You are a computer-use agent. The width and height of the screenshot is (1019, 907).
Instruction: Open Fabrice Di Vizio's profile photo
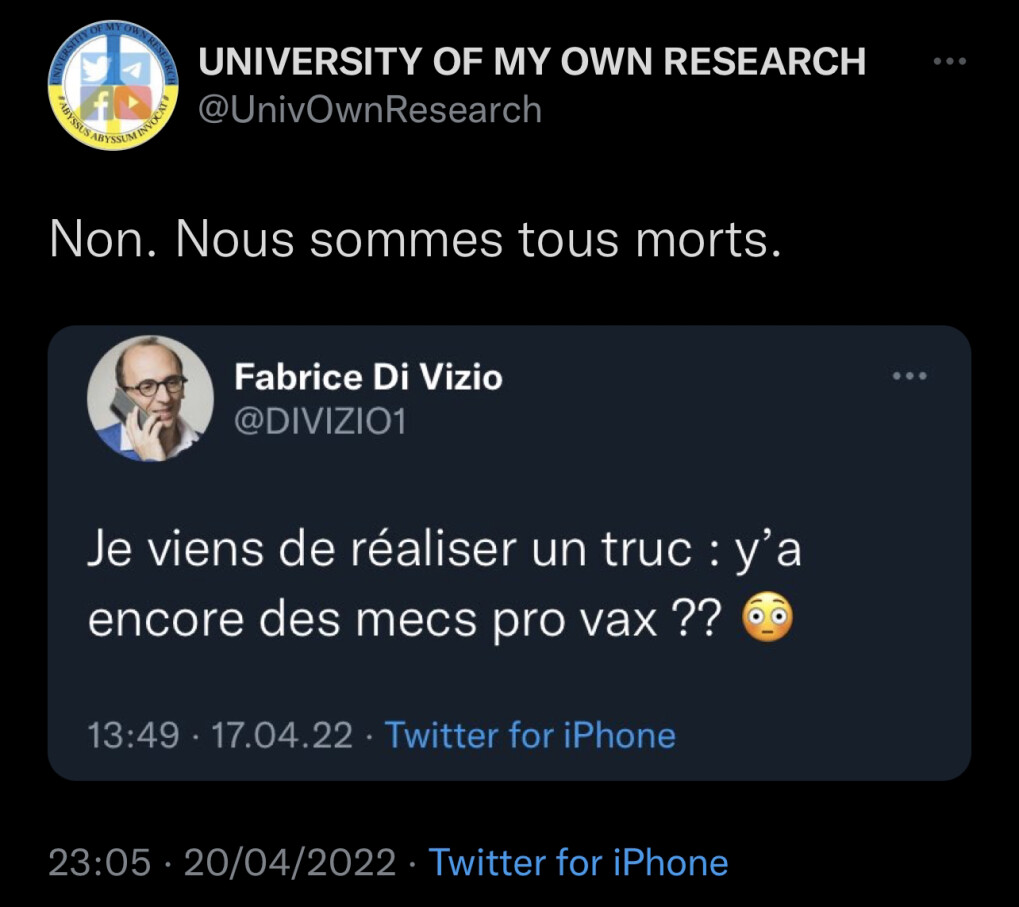(151, 398)
